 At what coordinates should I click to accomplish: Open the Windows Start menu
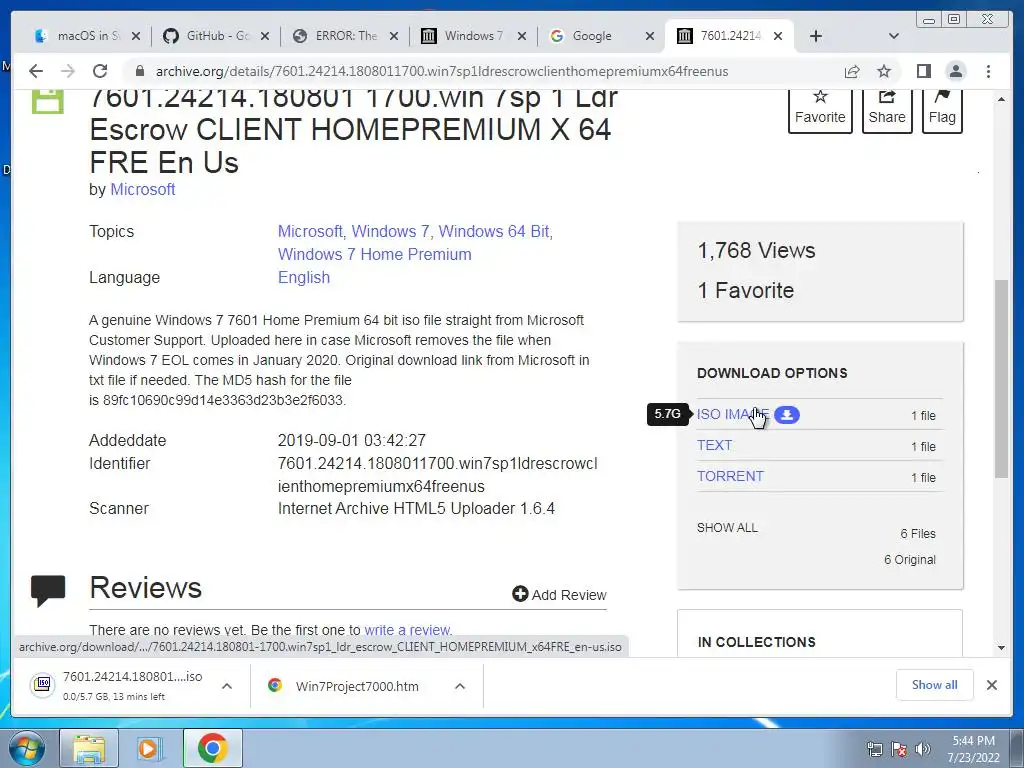pyautogui.click(x=27, y=748)
